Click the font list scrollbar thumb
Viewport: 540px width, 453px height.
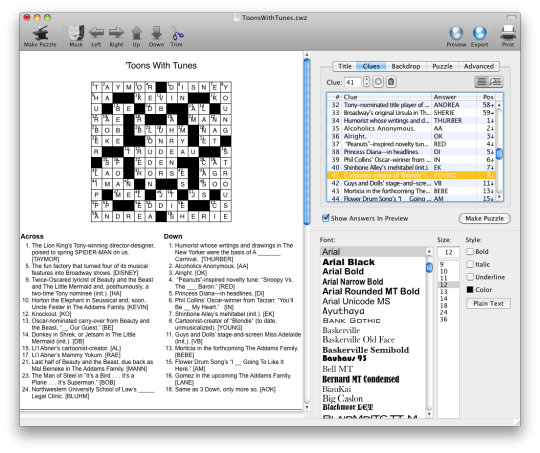[429, 268]
